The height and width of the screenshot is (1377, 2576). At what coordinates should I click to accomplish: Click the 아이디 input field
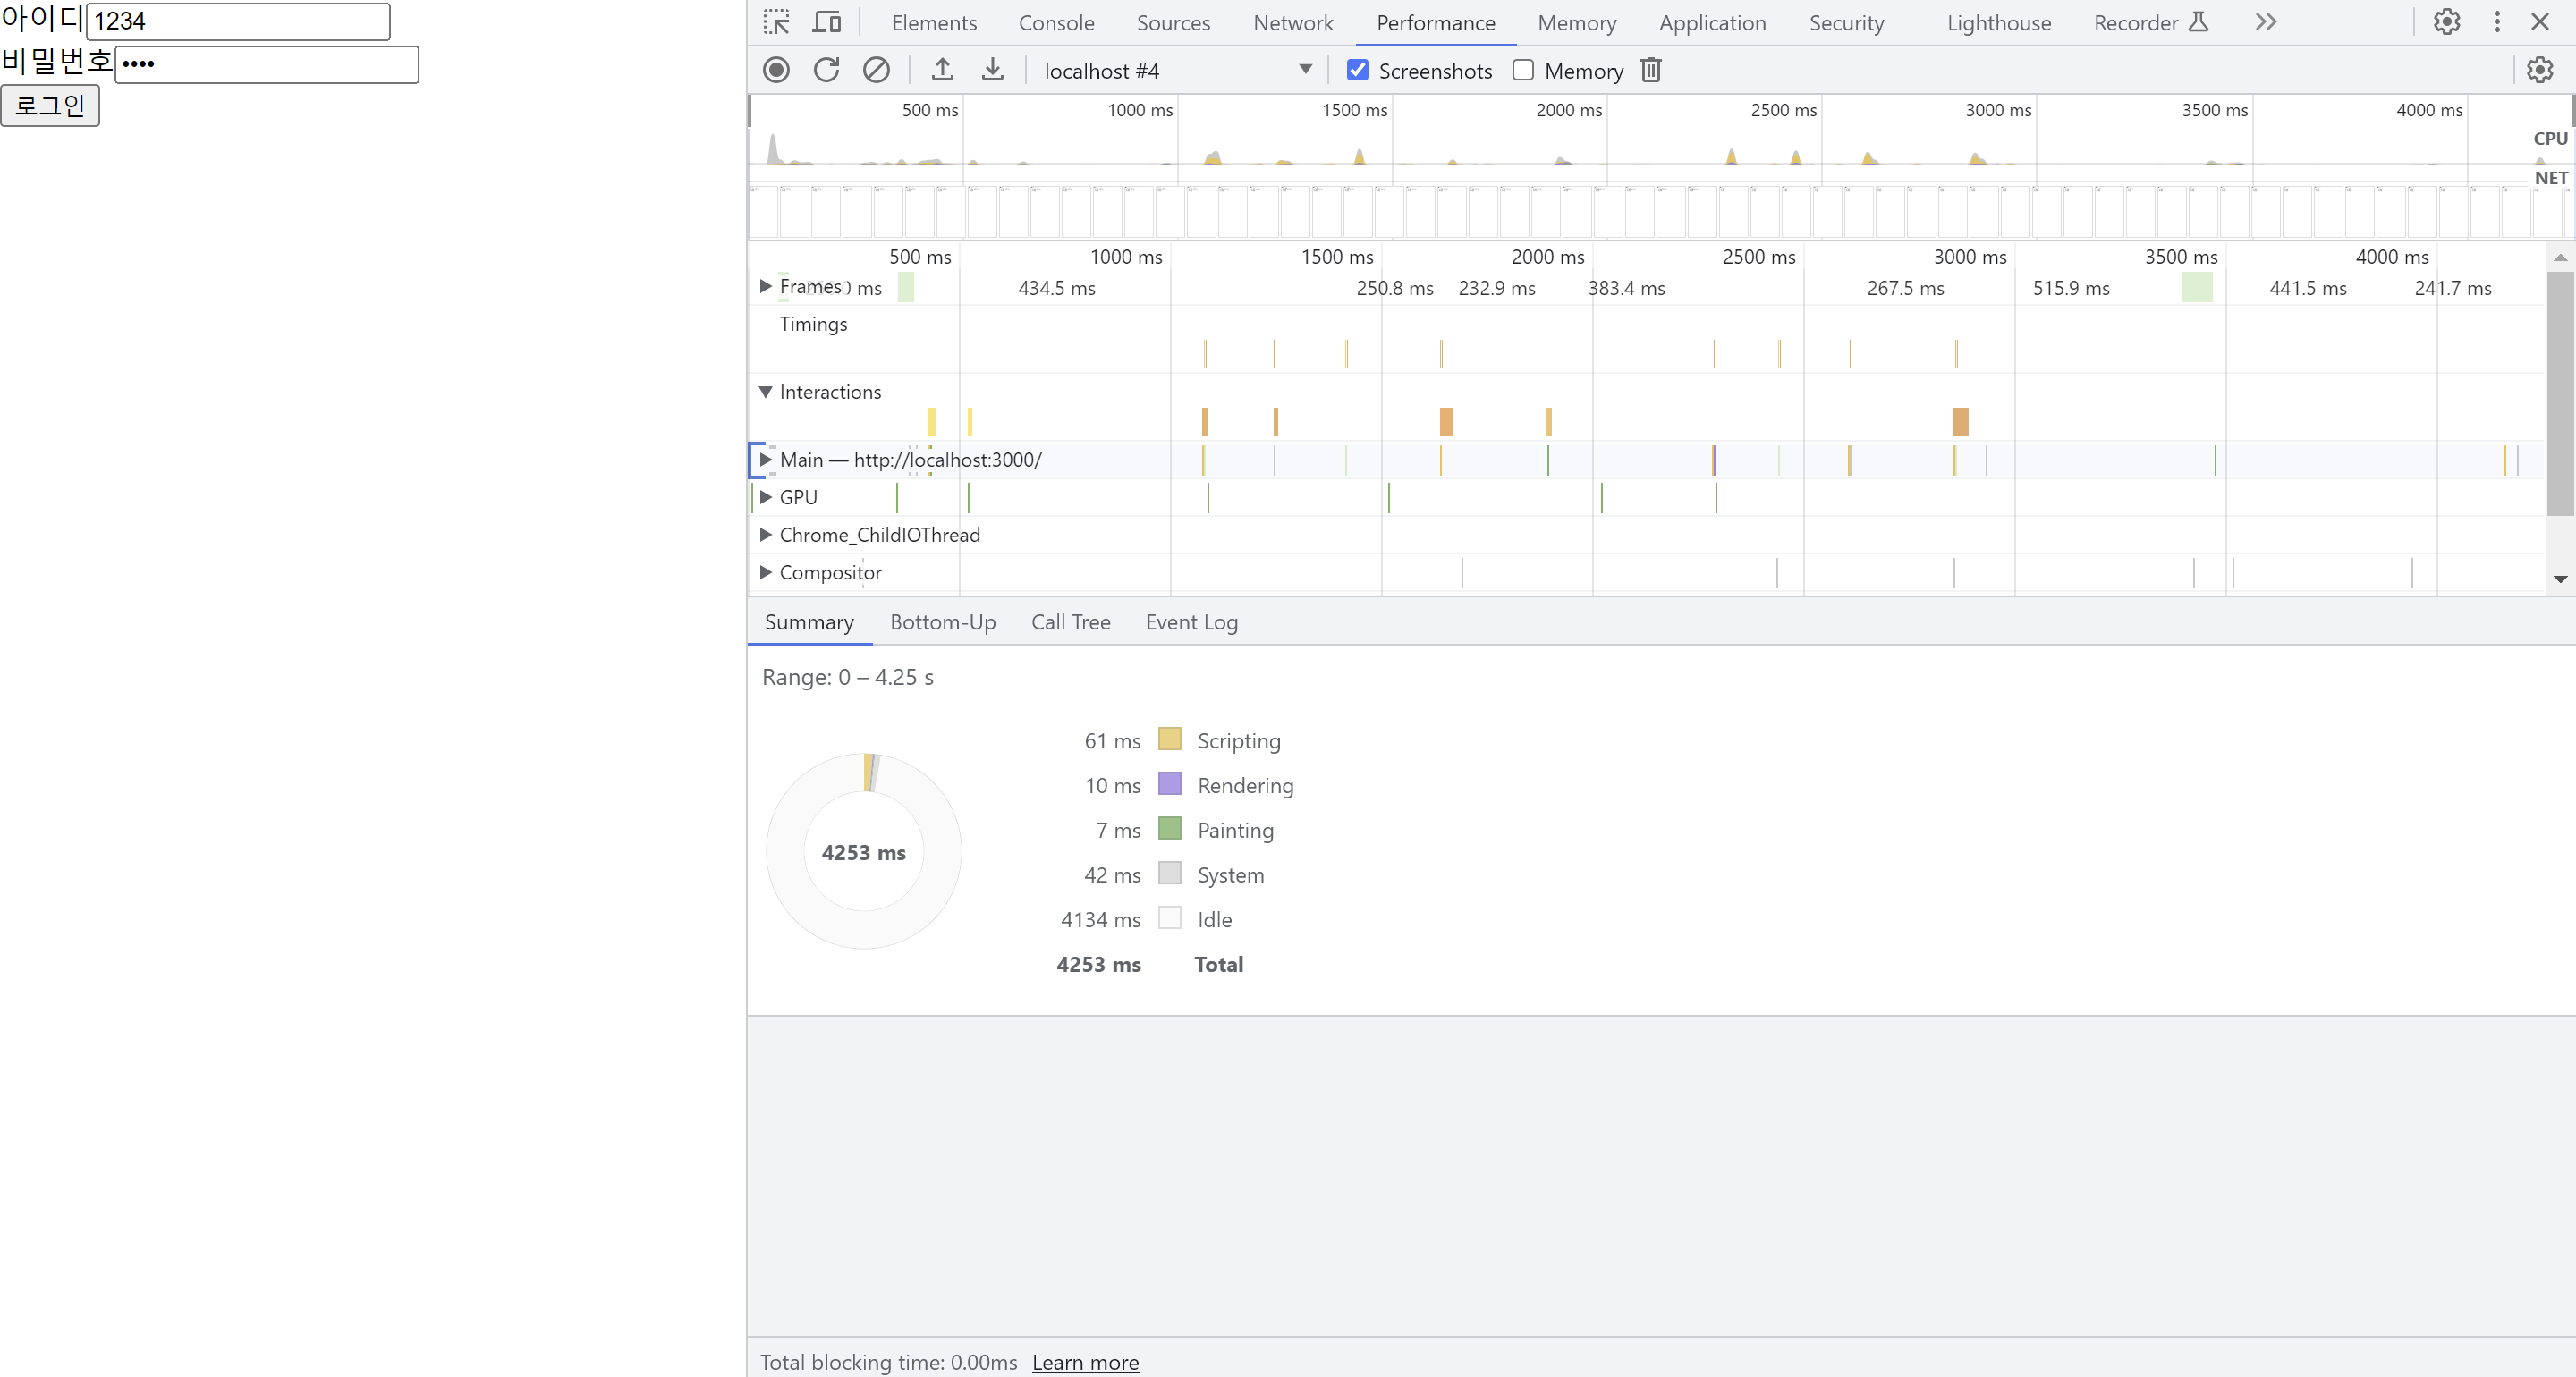pyautogui.click(x=238, y=21)
